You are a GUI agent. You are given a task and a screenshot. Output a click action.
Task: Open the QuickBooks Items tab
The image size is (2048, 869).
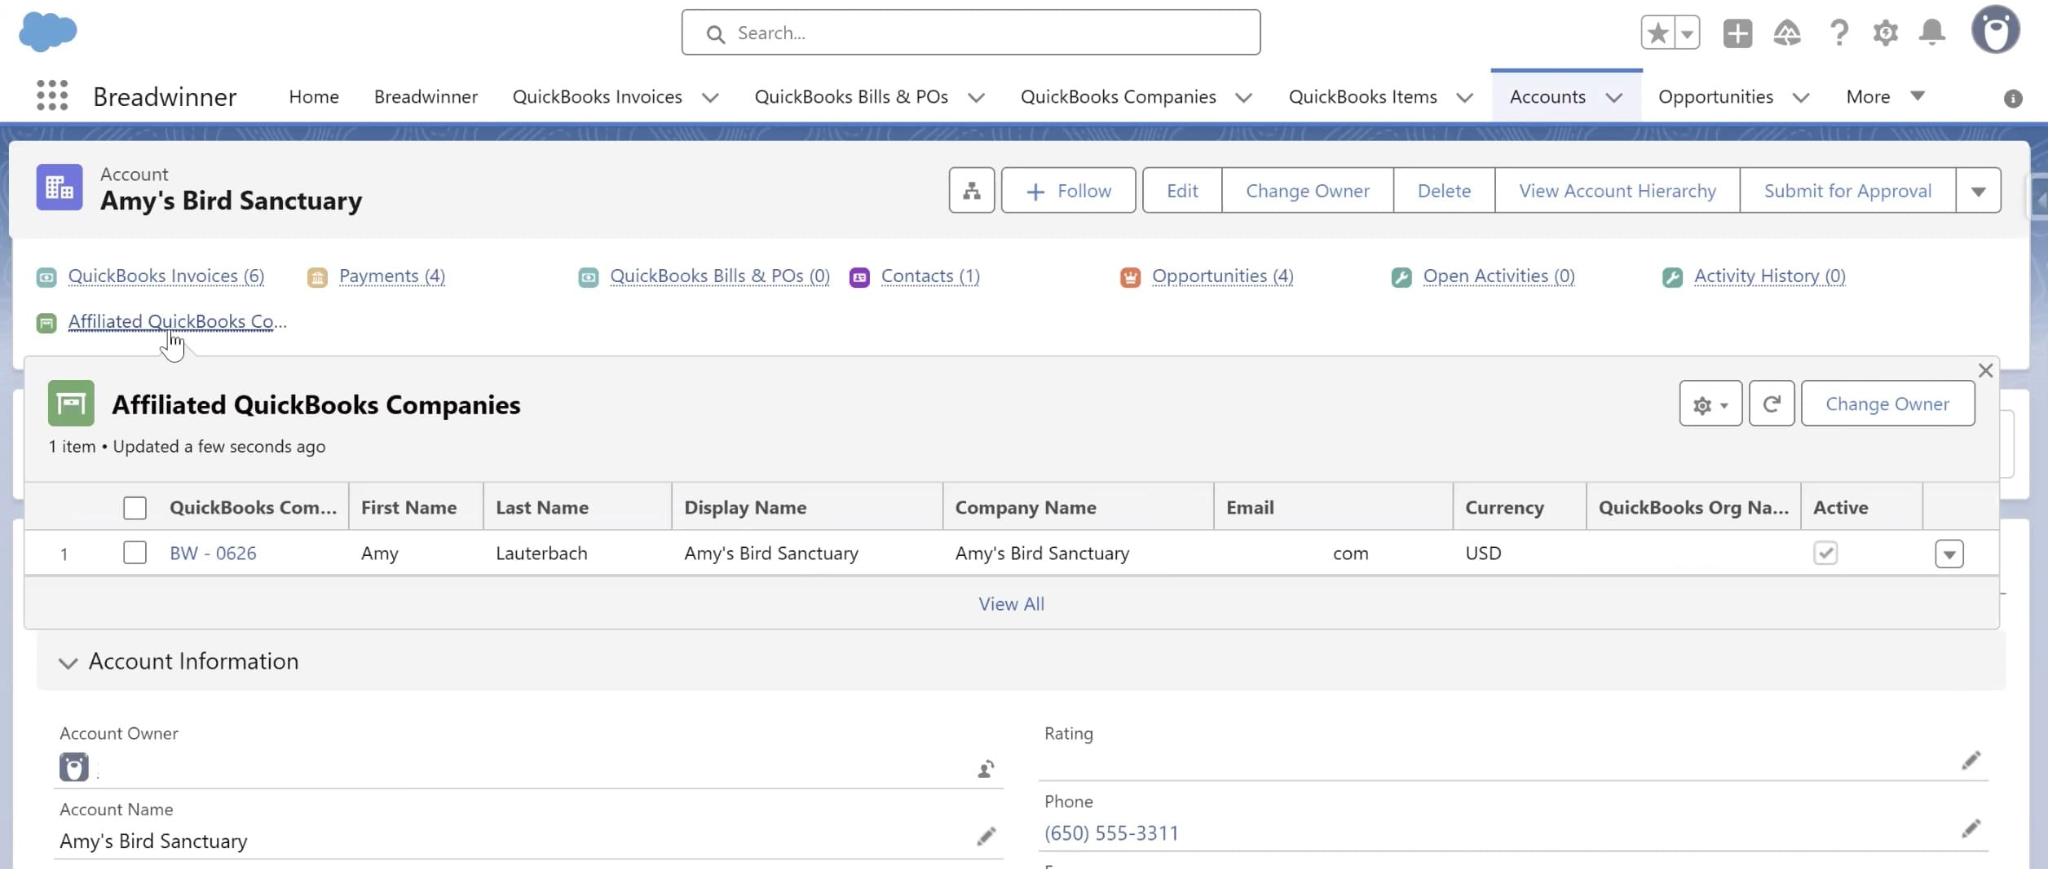click(x=1362, y=97)
